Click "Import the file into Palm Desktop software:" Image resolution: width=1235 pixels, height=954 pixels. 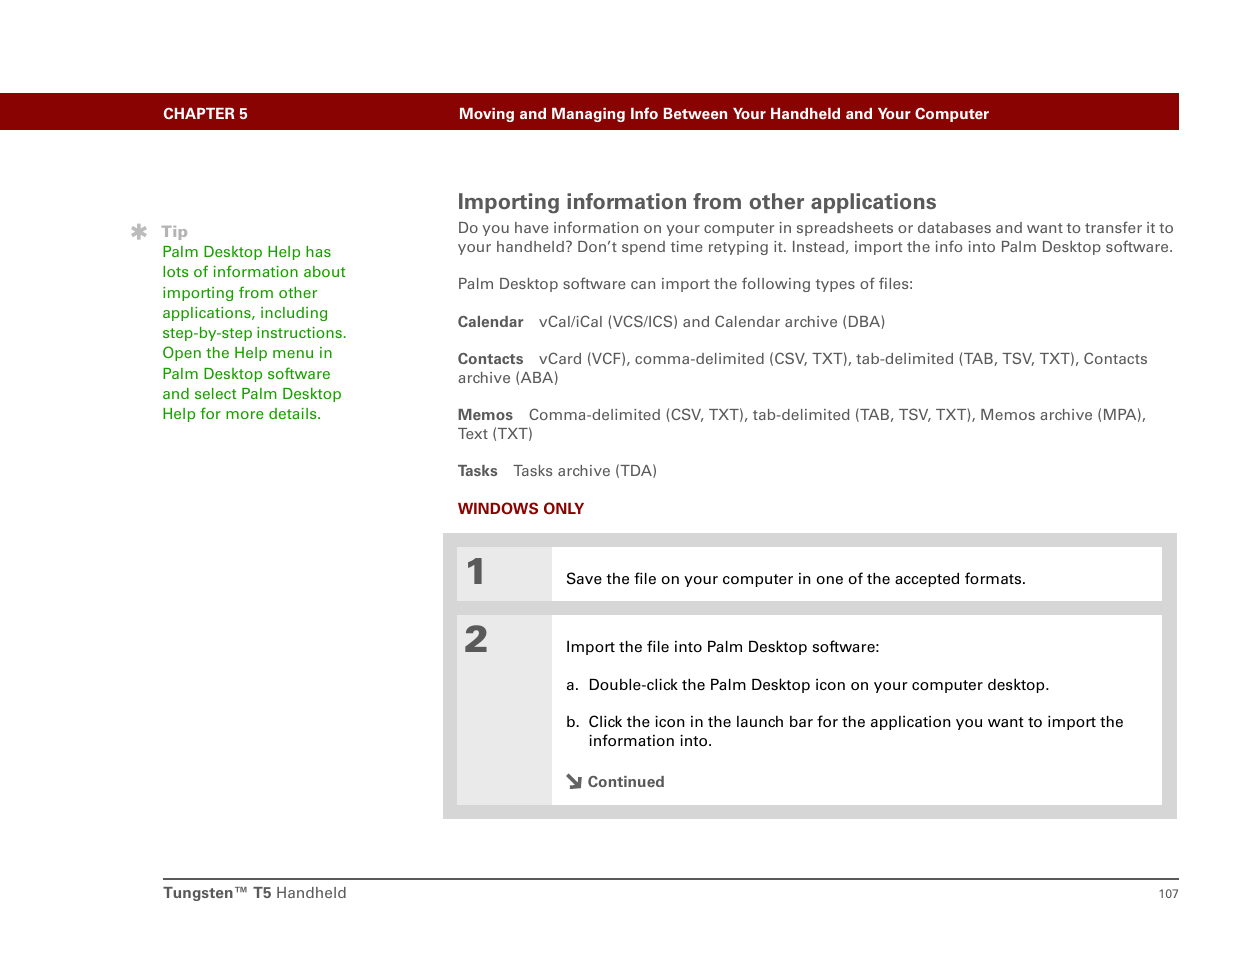pyautogui.click(x=723, y=647)
